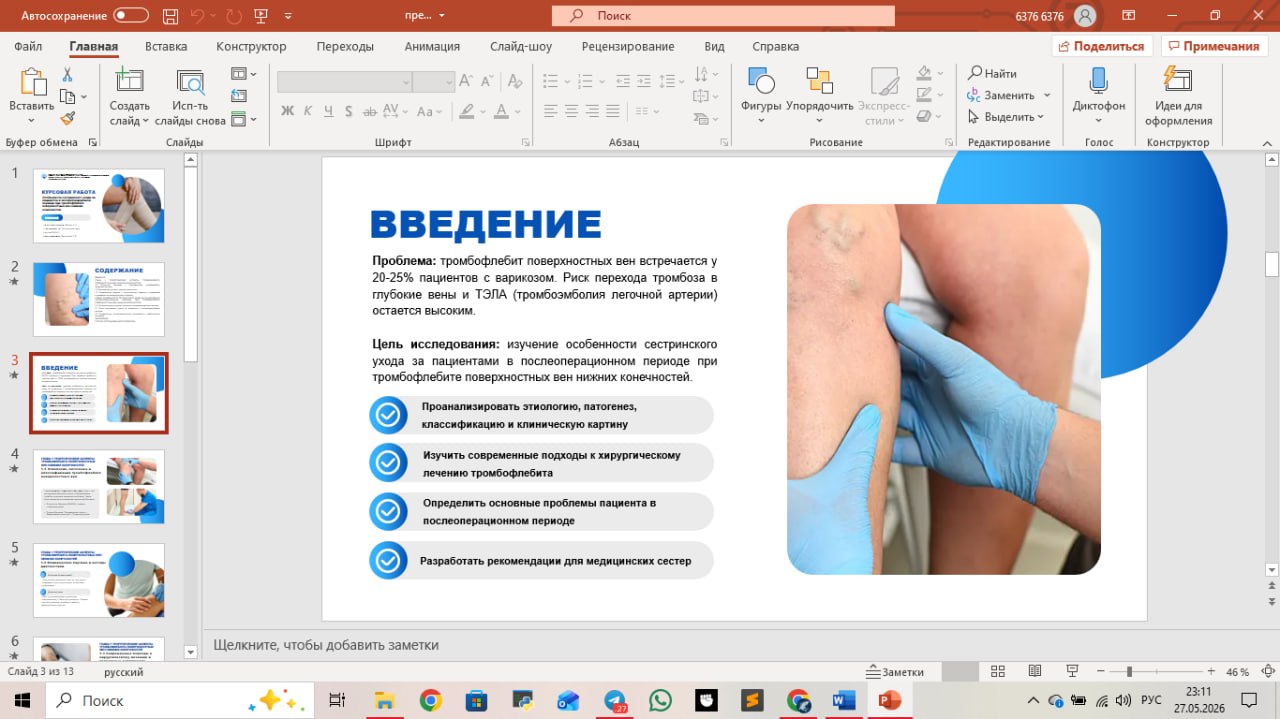The image size is (1280, 719).
Task: Click the zoom in plus button
Action: click(1211, 672)
